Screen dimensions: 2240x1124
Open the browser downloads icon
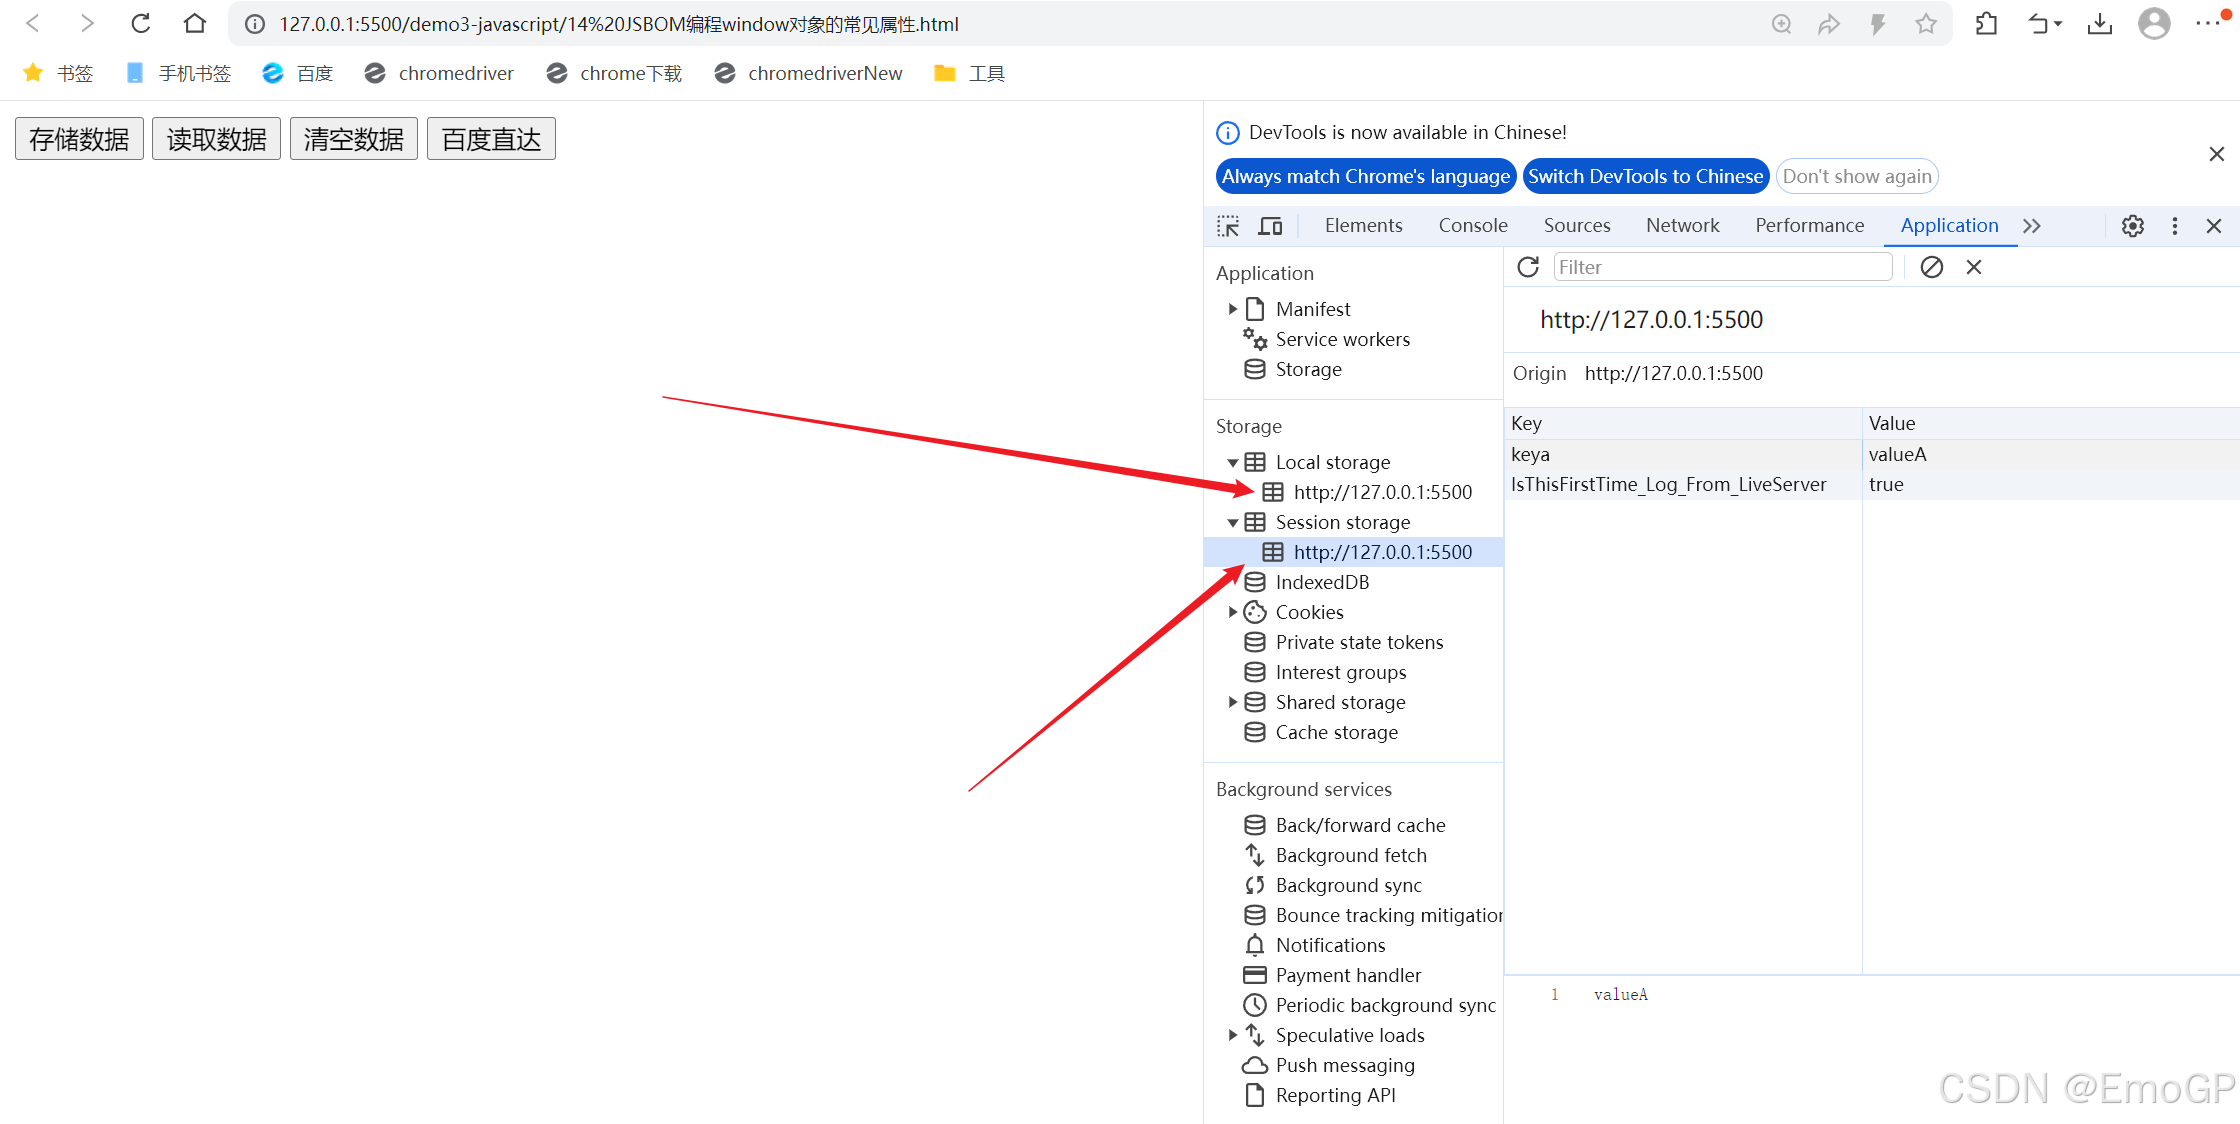point(2099,24)
